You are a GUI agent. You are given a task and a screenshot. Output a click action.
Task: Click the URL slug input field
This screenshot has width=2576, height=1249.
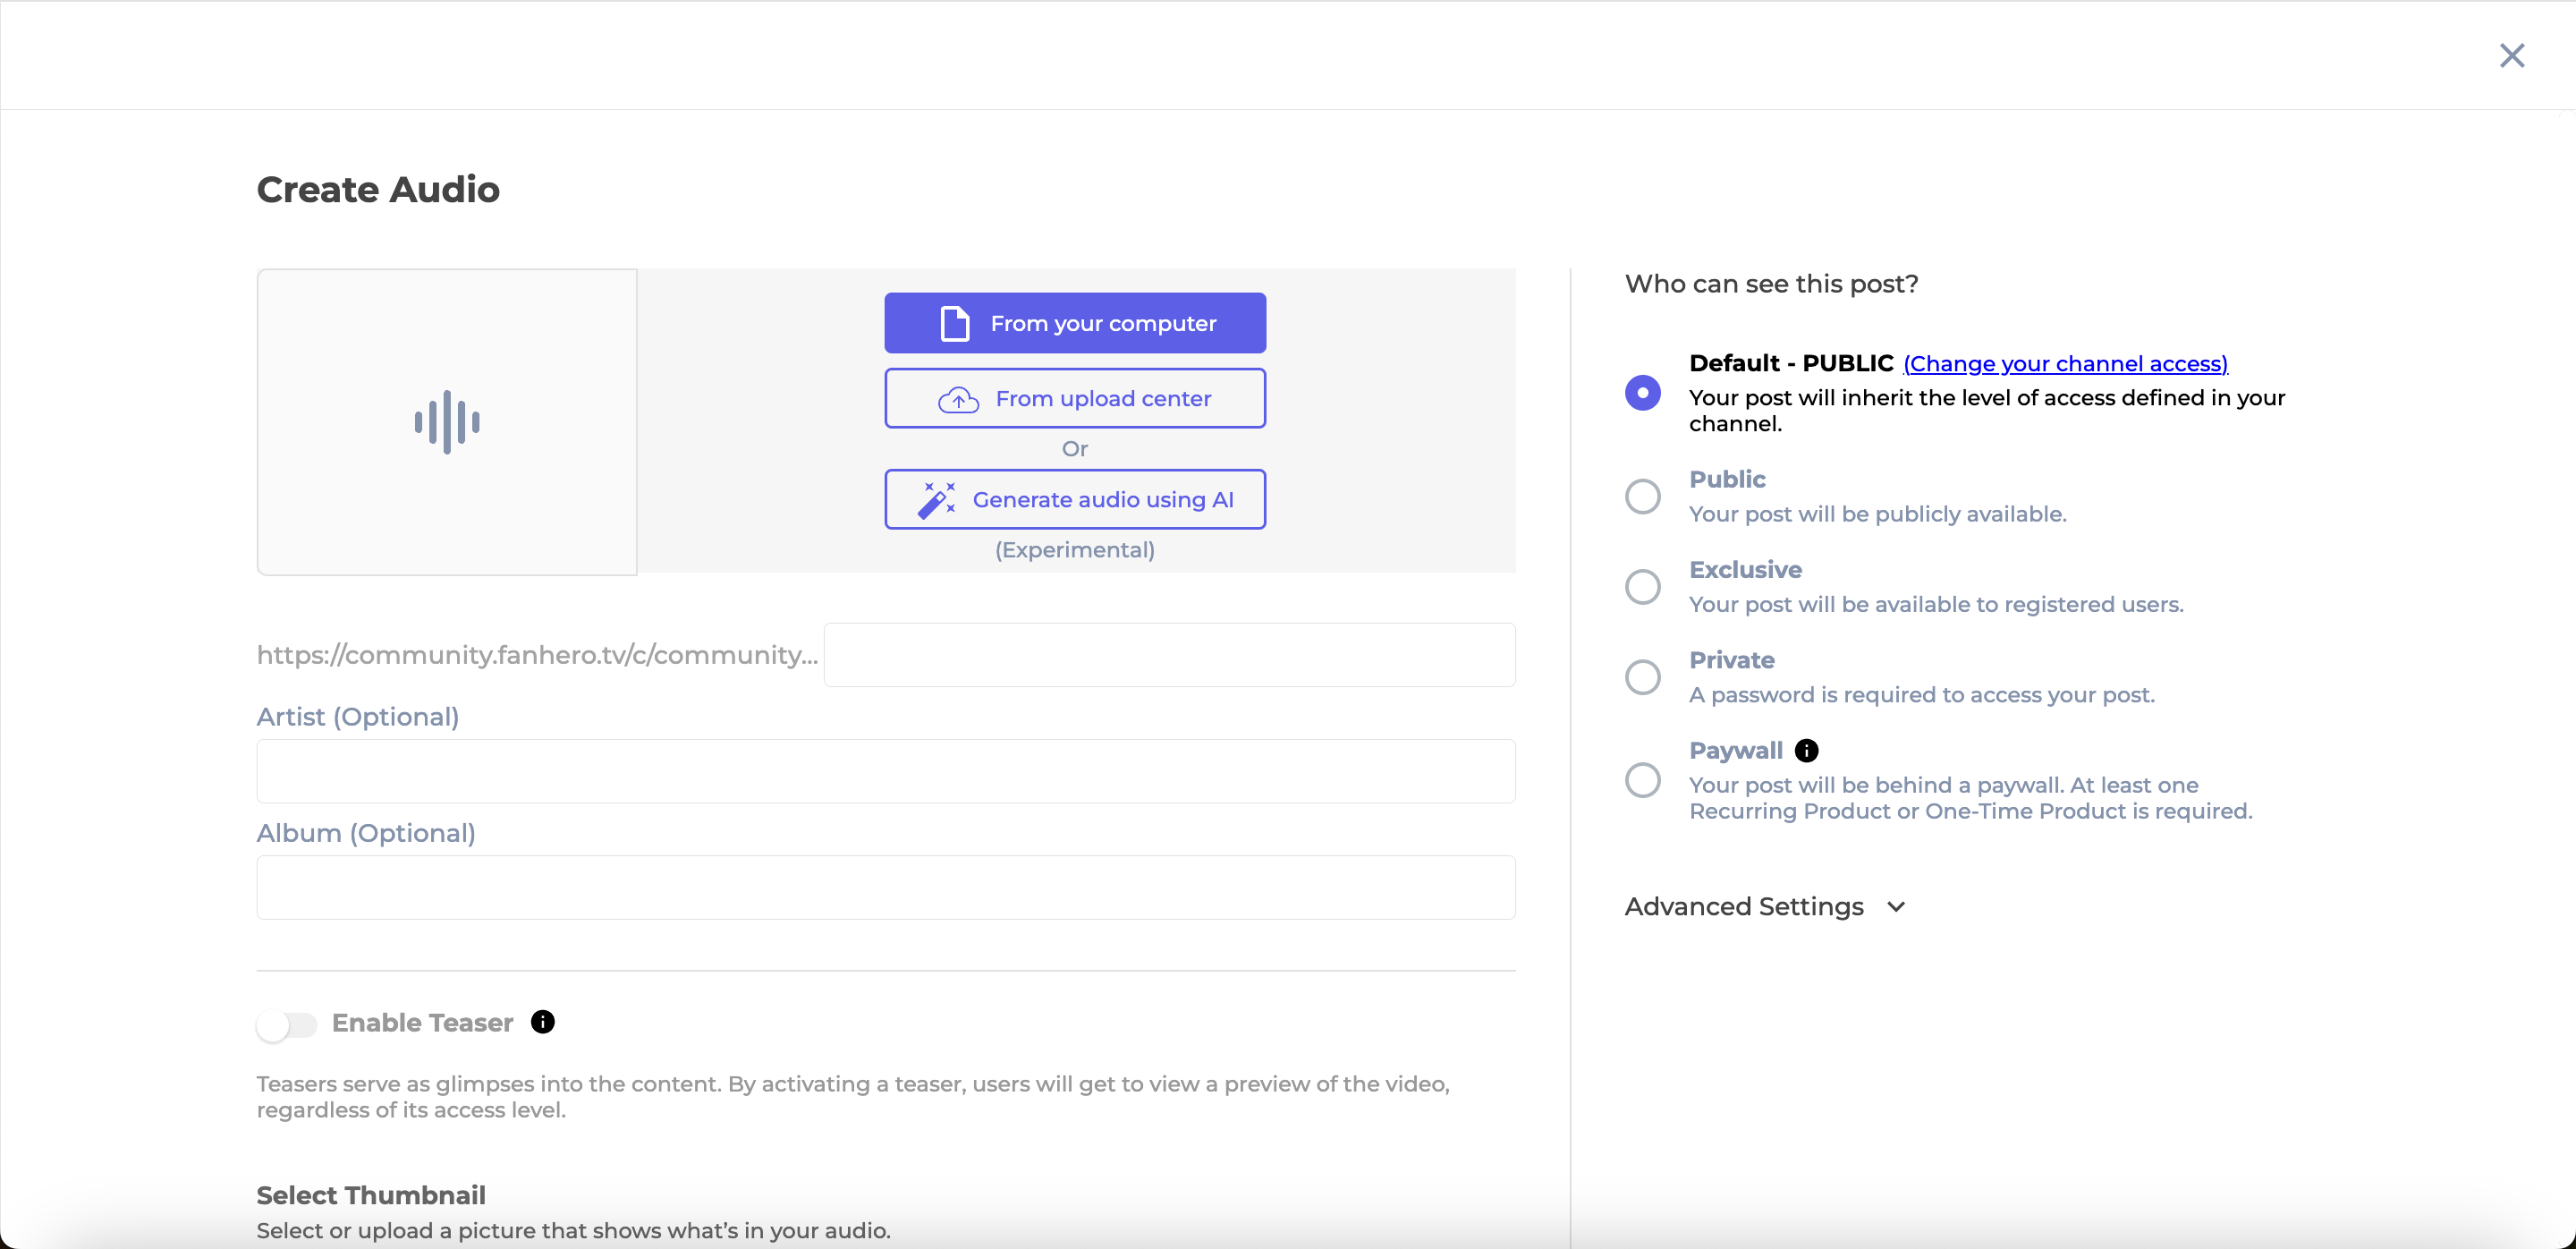(1169, 655)
